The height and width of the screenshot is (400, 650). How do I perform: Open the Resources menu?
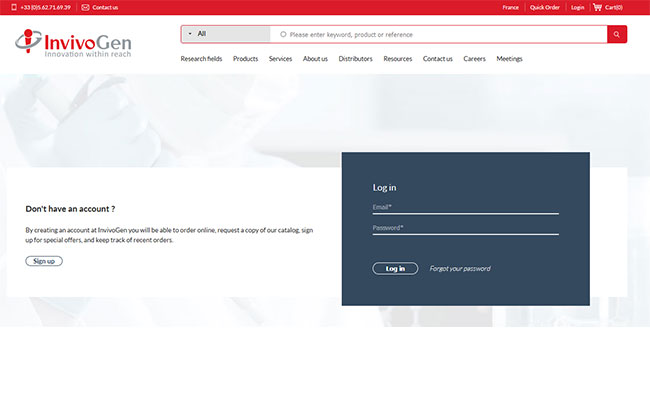(x=398, y=59)
